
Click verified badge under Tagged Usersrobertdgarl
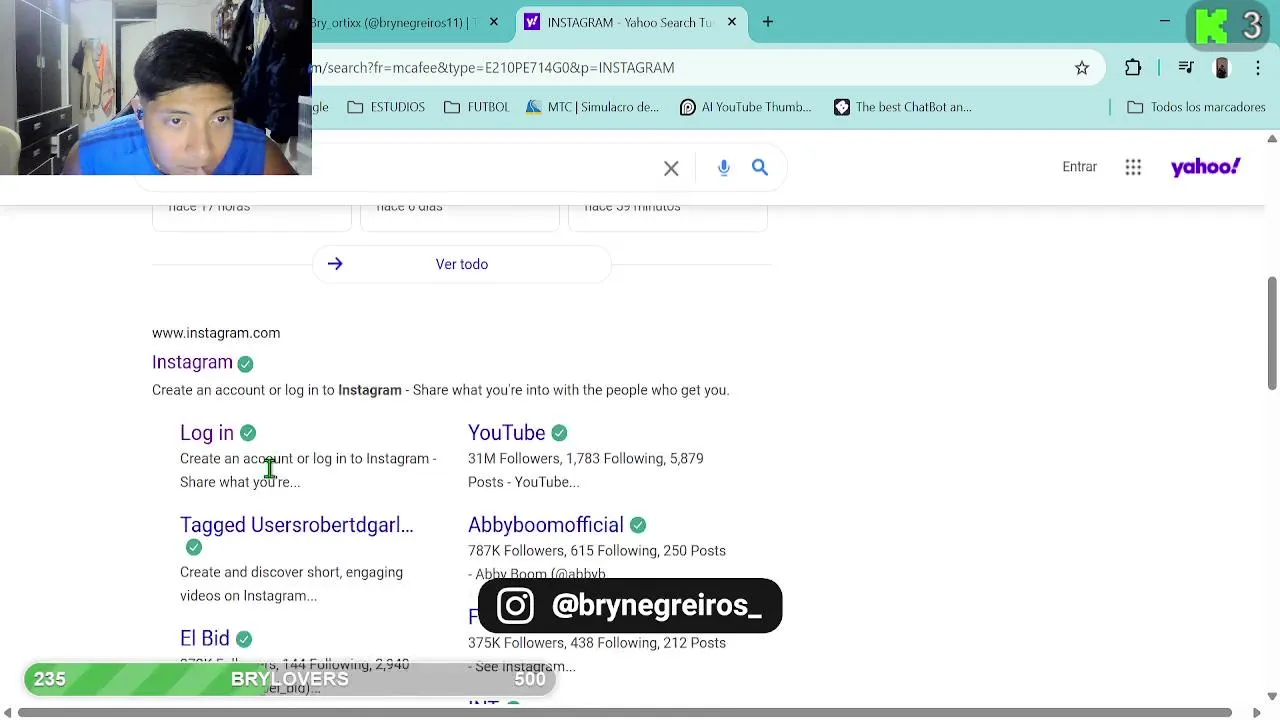click(194, 547)
